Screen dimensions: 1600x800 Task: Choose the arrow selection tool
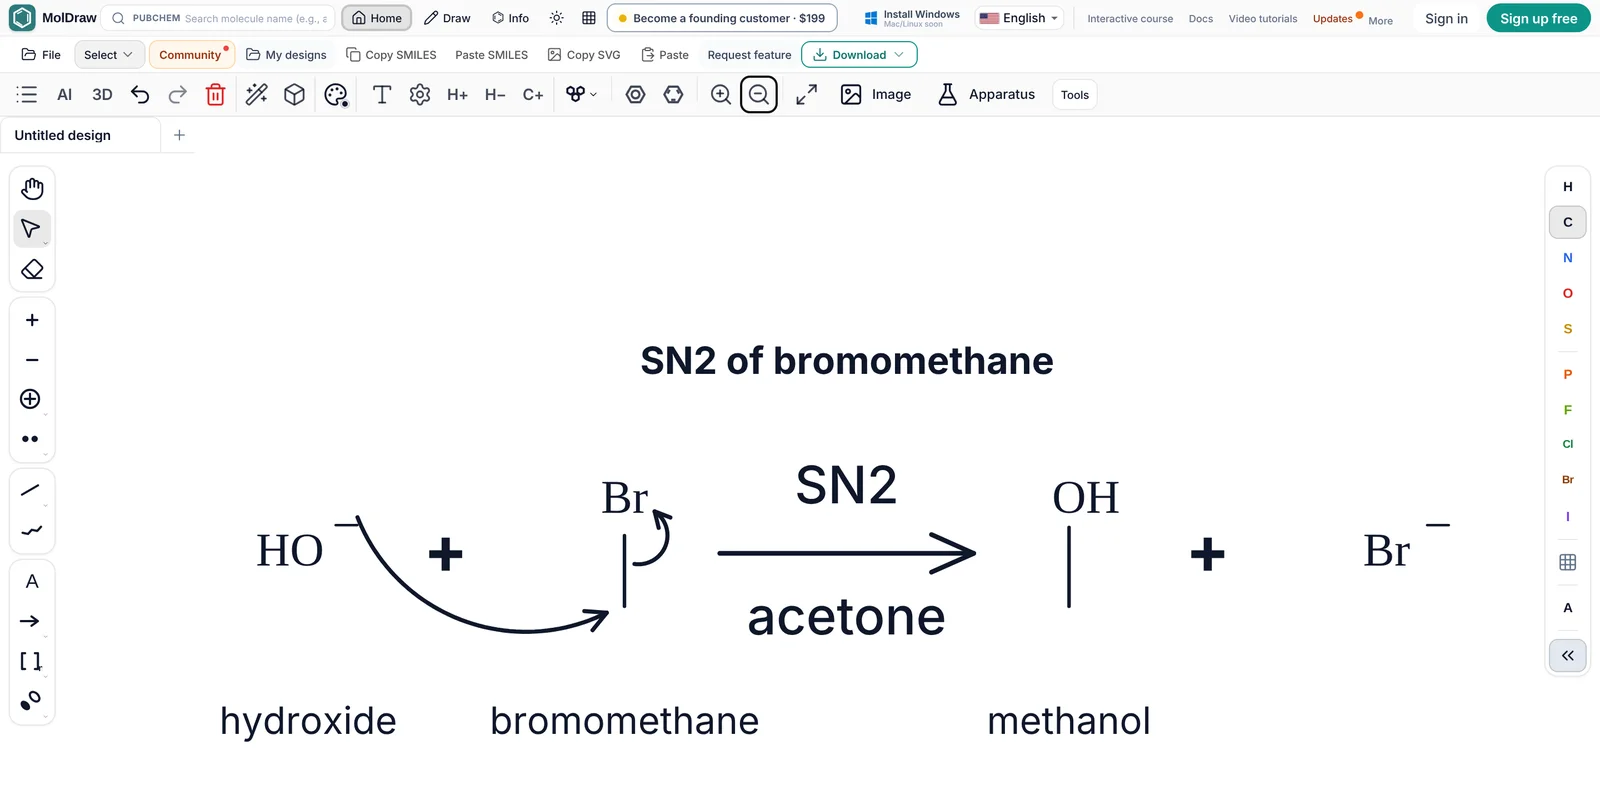(x=32, y=229)
